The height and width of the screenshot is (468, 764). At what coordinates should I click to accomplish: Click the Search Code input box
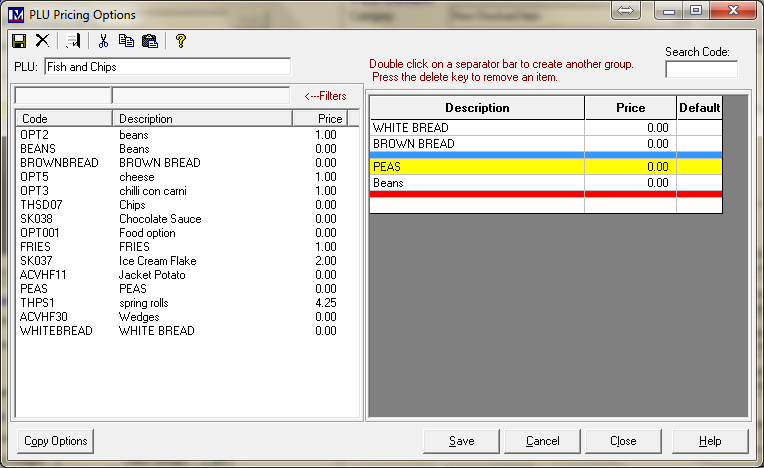point(702,69)
